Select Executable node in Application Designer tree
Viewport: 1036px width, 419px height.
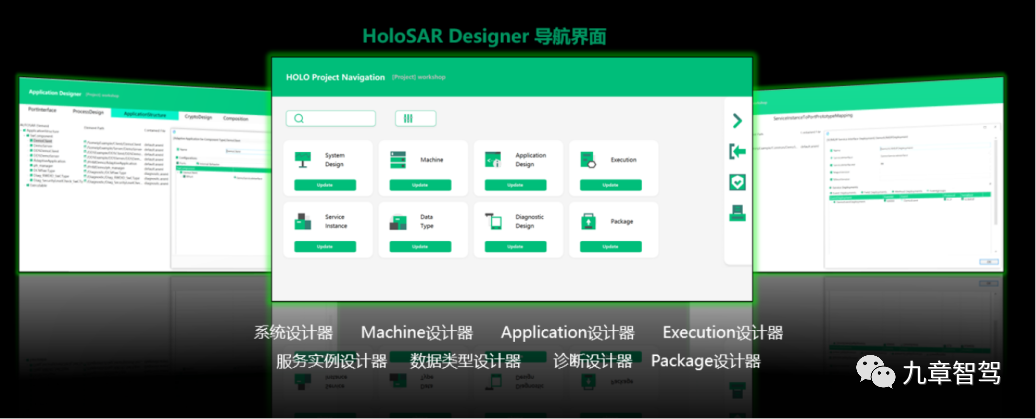click(37, 185)
